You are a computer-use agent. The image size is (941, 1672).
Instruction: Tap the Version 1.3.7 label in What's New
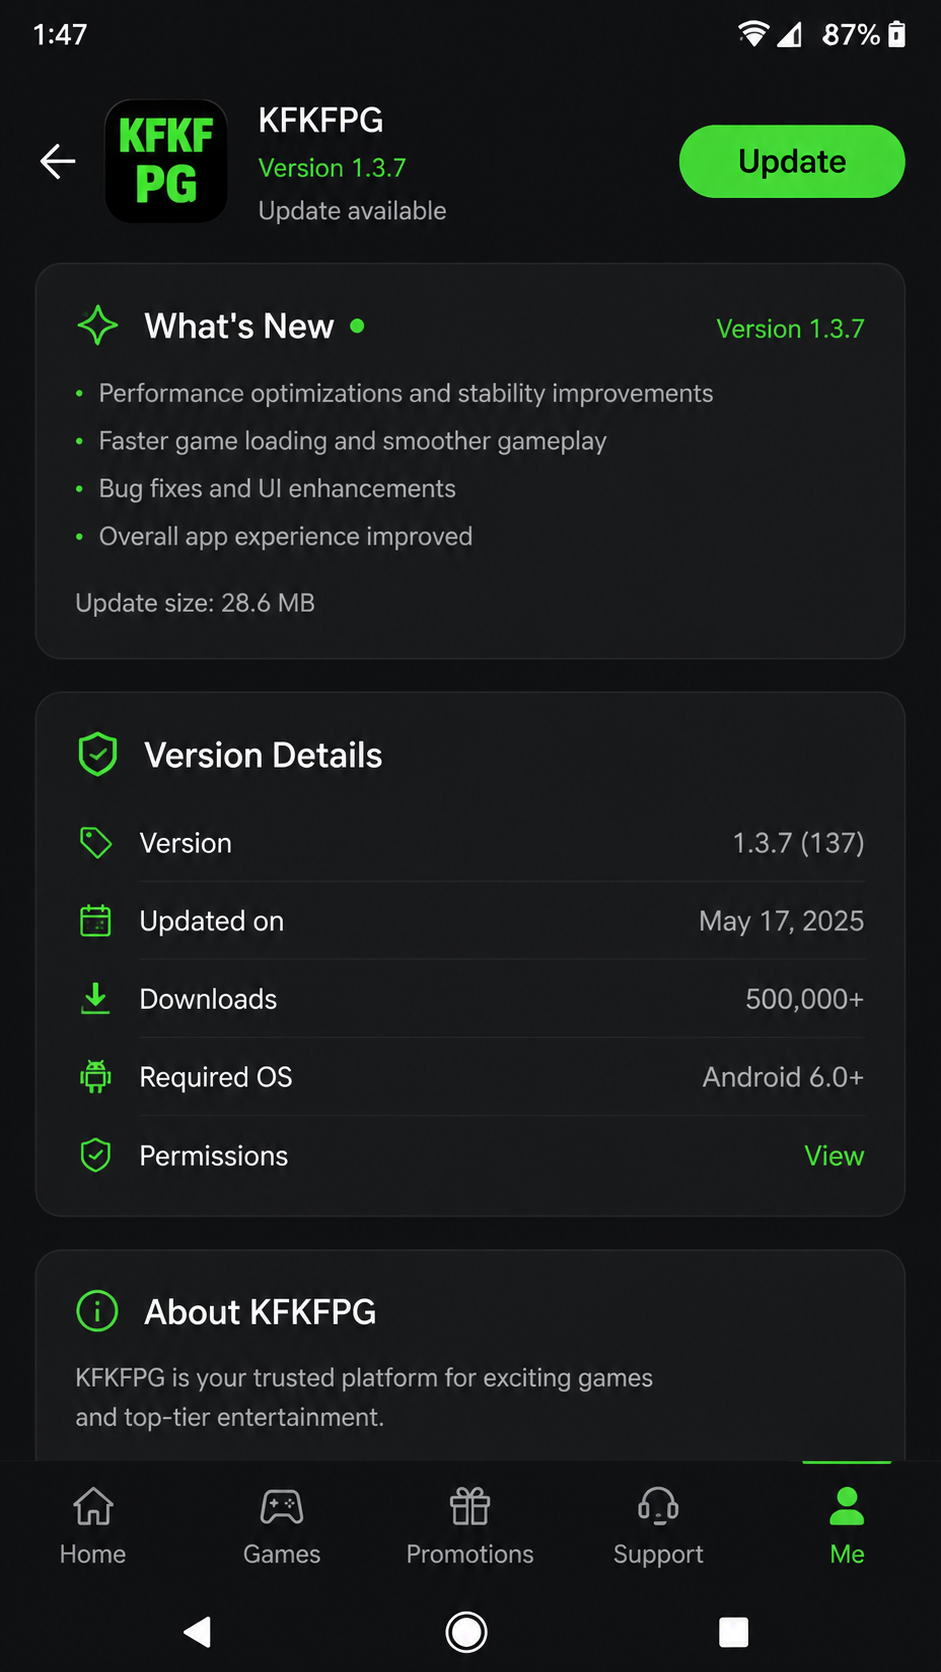pos(790,329)
